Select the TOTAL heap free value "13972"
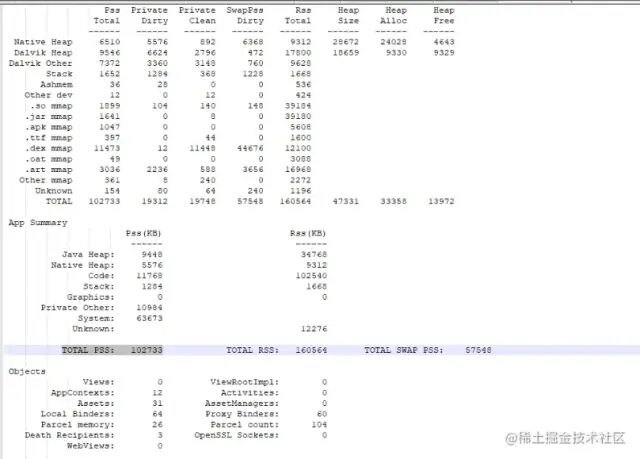The height and width of the screenshot is (459, 640). 441,201
